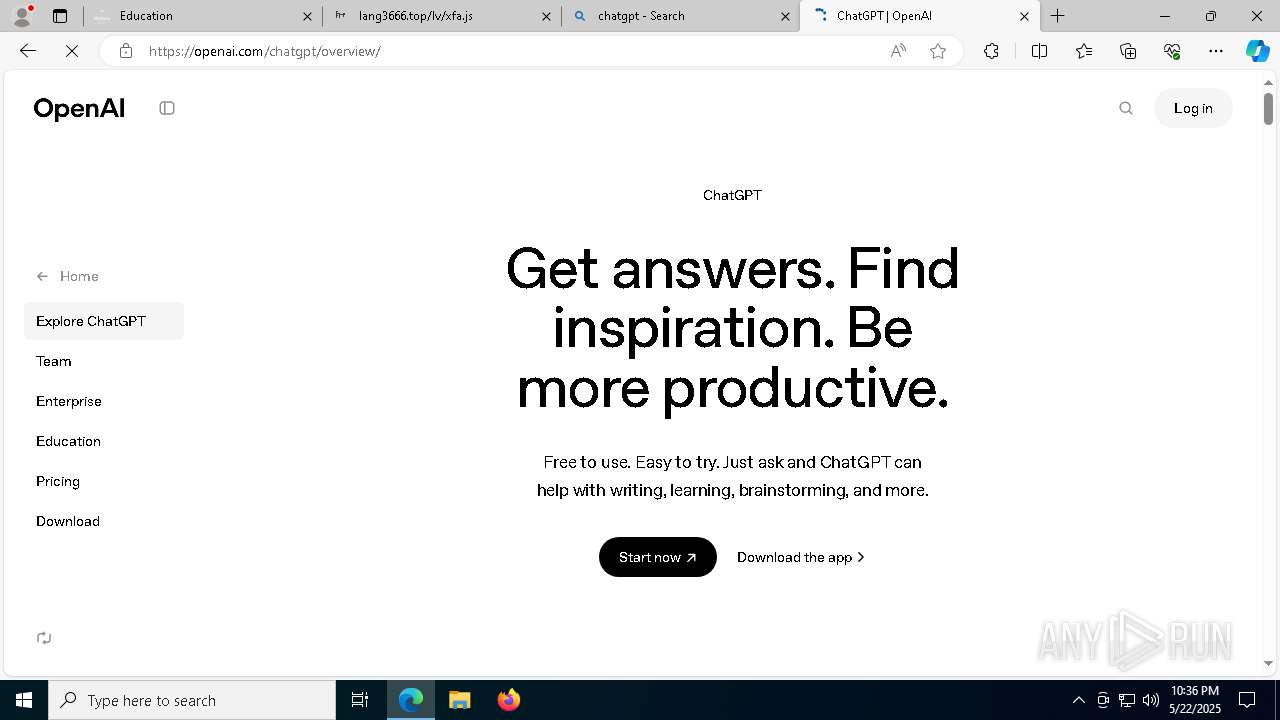Click the loop icon at sidebar bottom

click(x=44, y=638)
